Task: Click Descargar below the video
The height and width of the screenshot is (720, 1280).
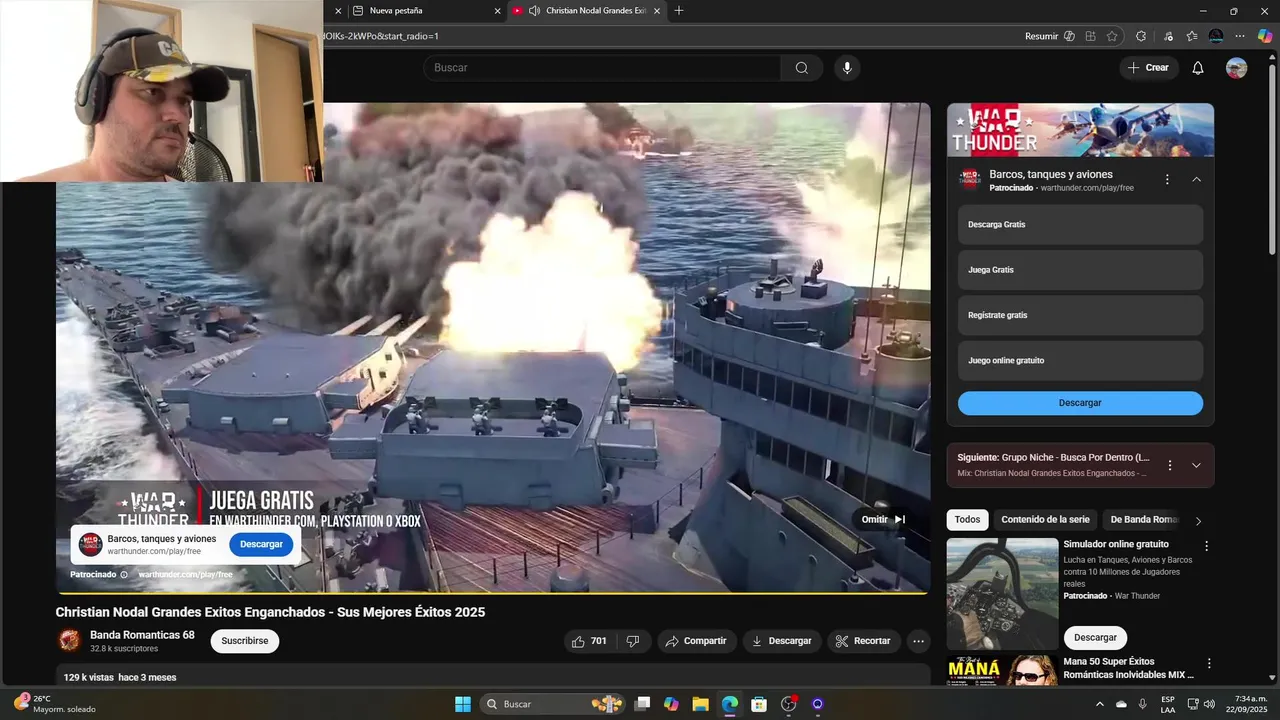Action: (x=782, y=641)
